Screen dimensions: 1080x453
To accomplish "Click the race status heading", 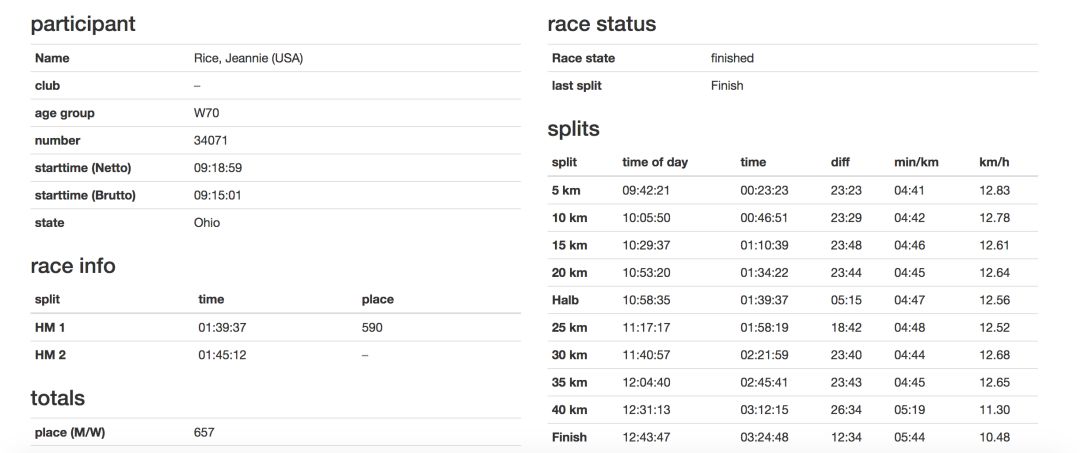I will click(602, 24).
